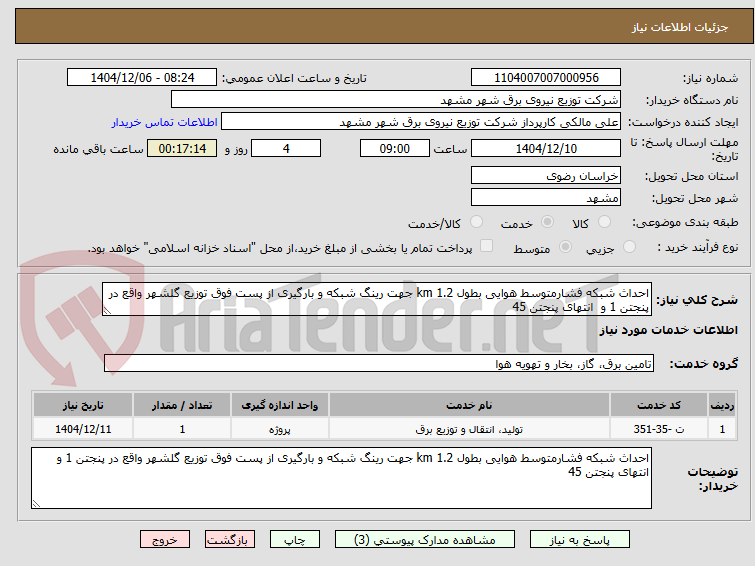Click the تاریخ و ساعت اعلان عمومی field
The image size is (755, 566).
(x=142, y=78)
